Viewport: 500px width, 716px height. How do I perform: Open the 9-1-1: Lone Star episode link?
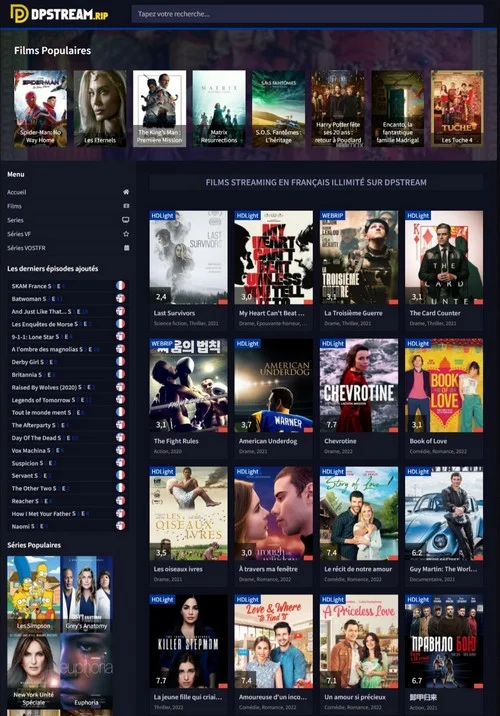click(42, 337)
